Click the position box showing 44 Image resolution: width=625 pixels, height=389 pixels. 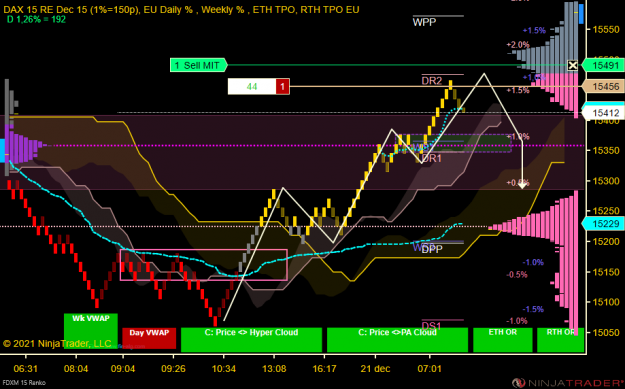point(252,86)
